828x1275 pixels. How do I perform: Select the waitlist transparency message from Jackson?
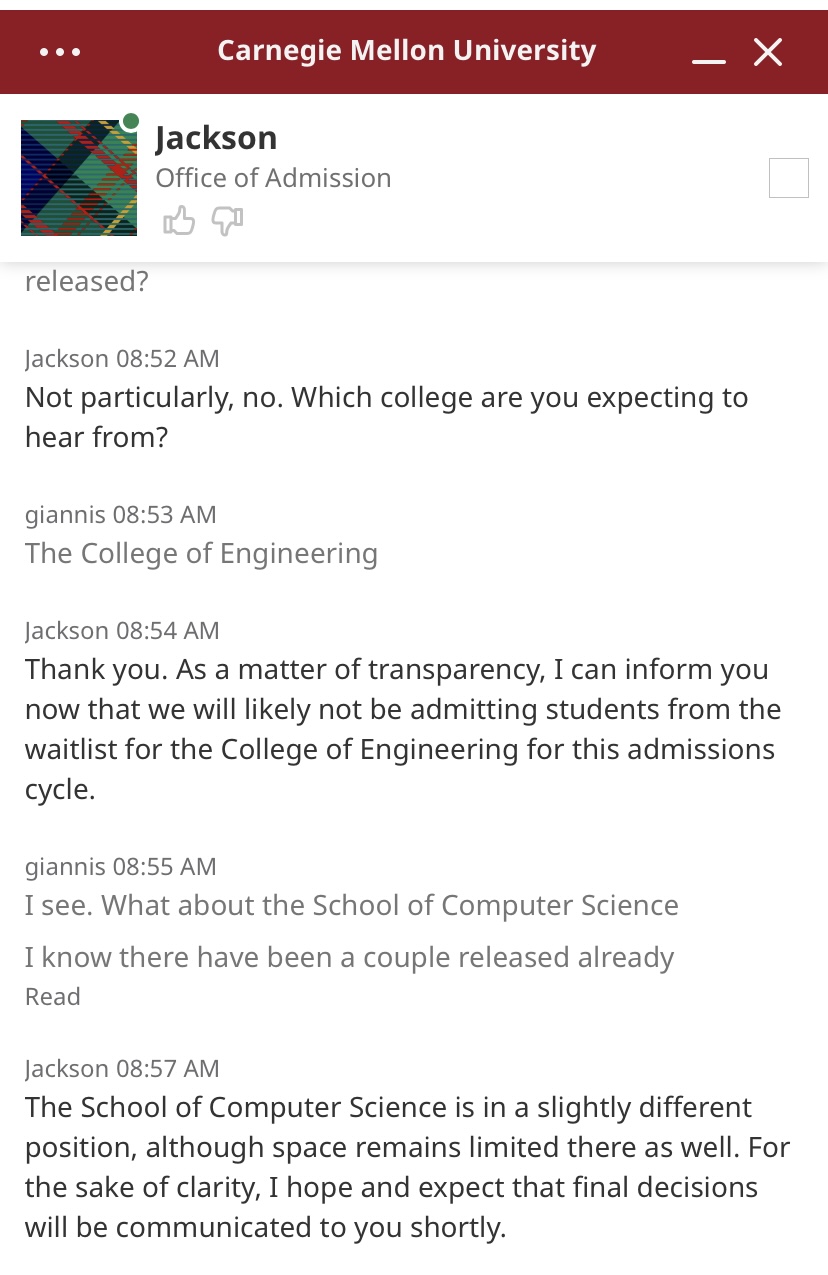(402, 729)
